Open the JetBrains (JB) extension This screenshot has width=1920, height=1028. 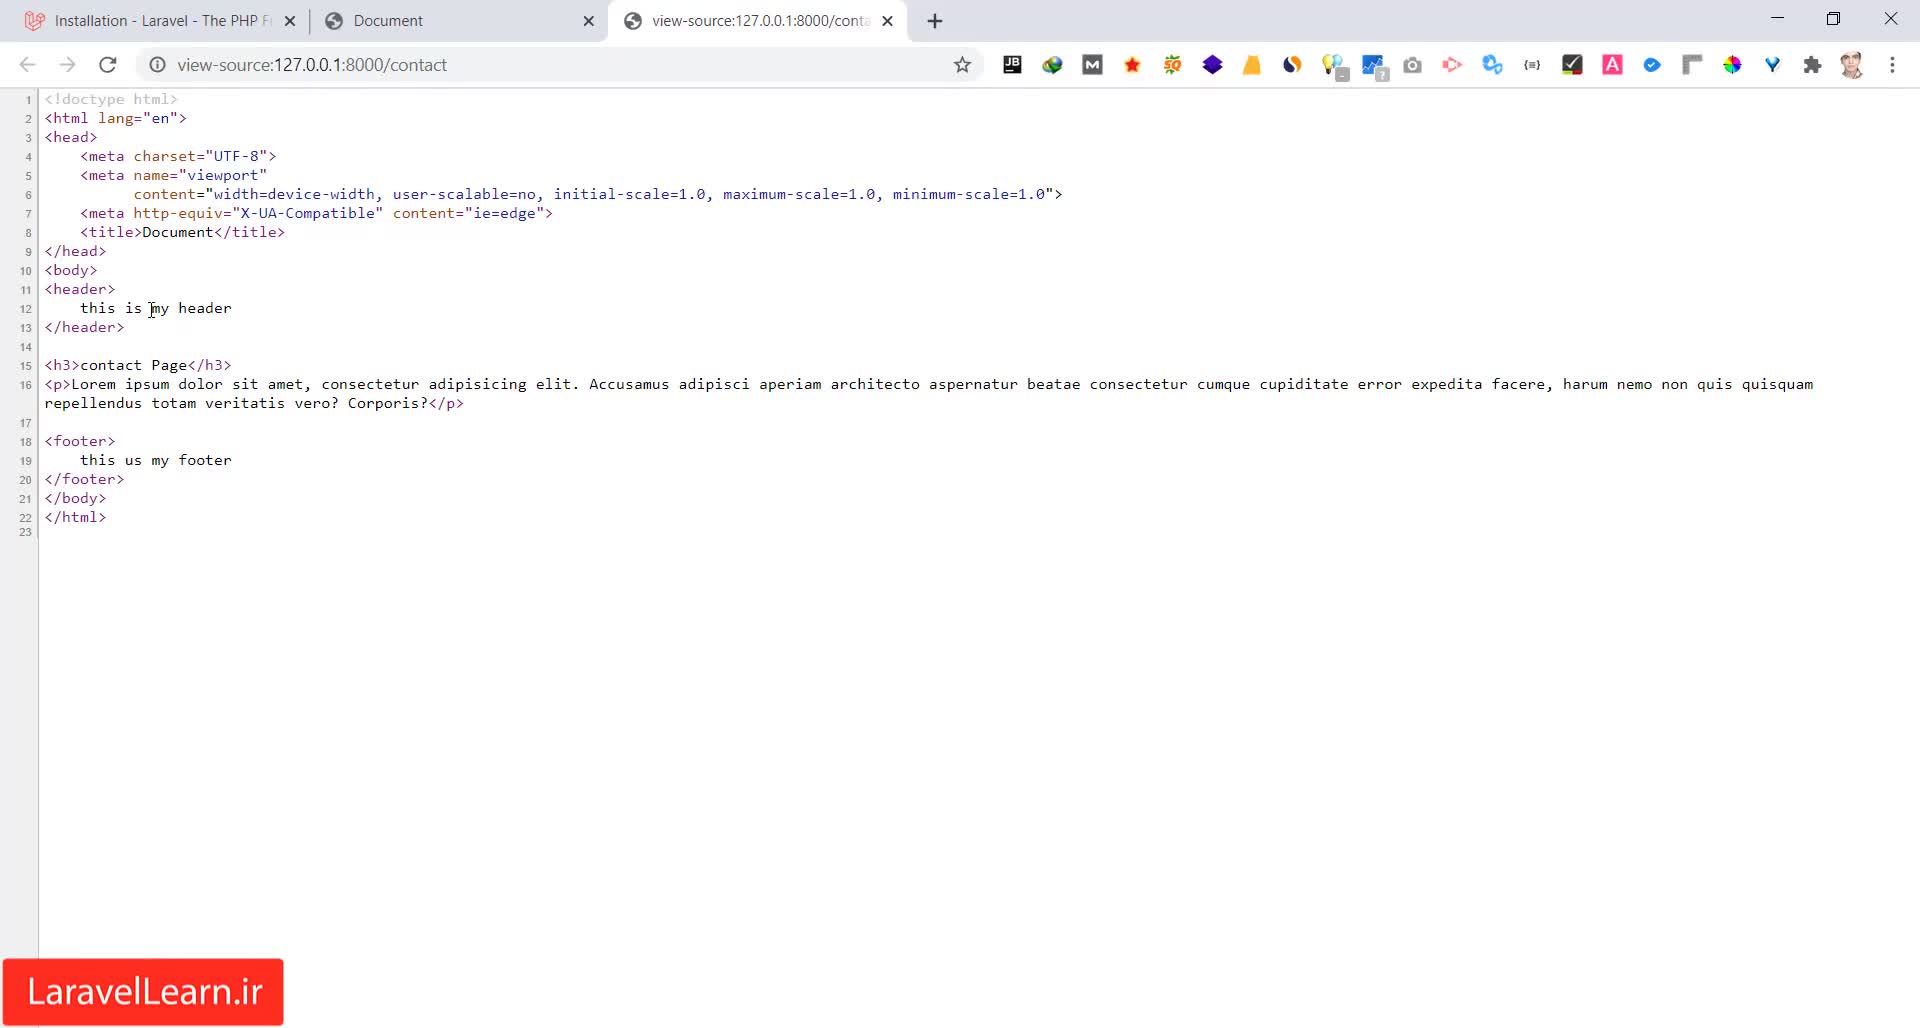pyautogui.click(x=1012, y=65)
